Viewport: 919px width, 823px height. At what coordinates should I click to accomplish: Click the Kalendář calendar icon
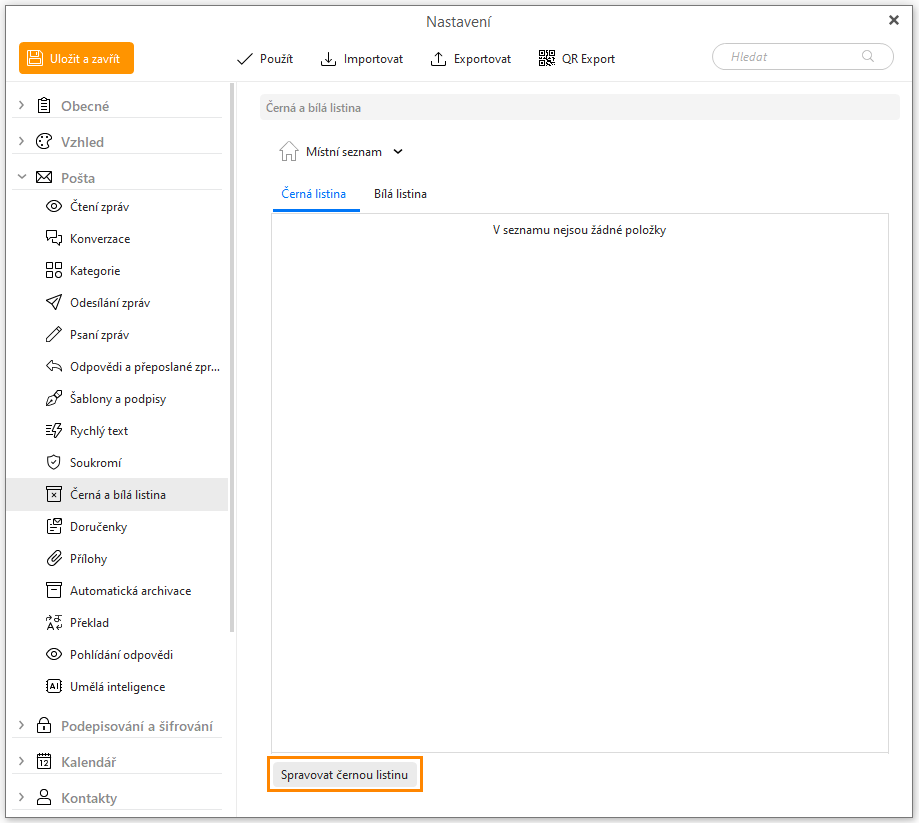pyautogui.click(x=44, y=761)
